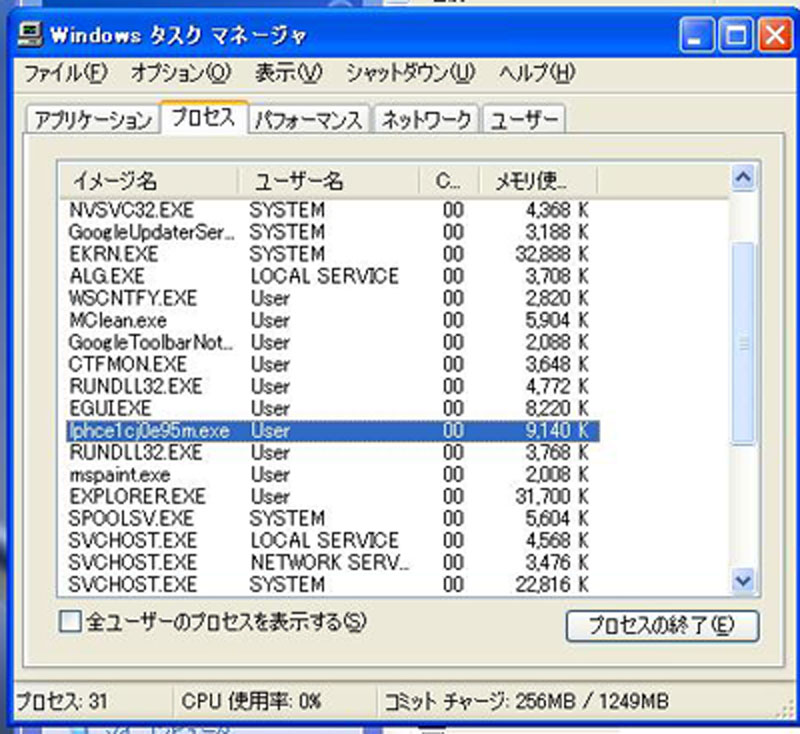Select the EGUI.EXE process
Screen dimensions: 800x734
coord(333,409)
